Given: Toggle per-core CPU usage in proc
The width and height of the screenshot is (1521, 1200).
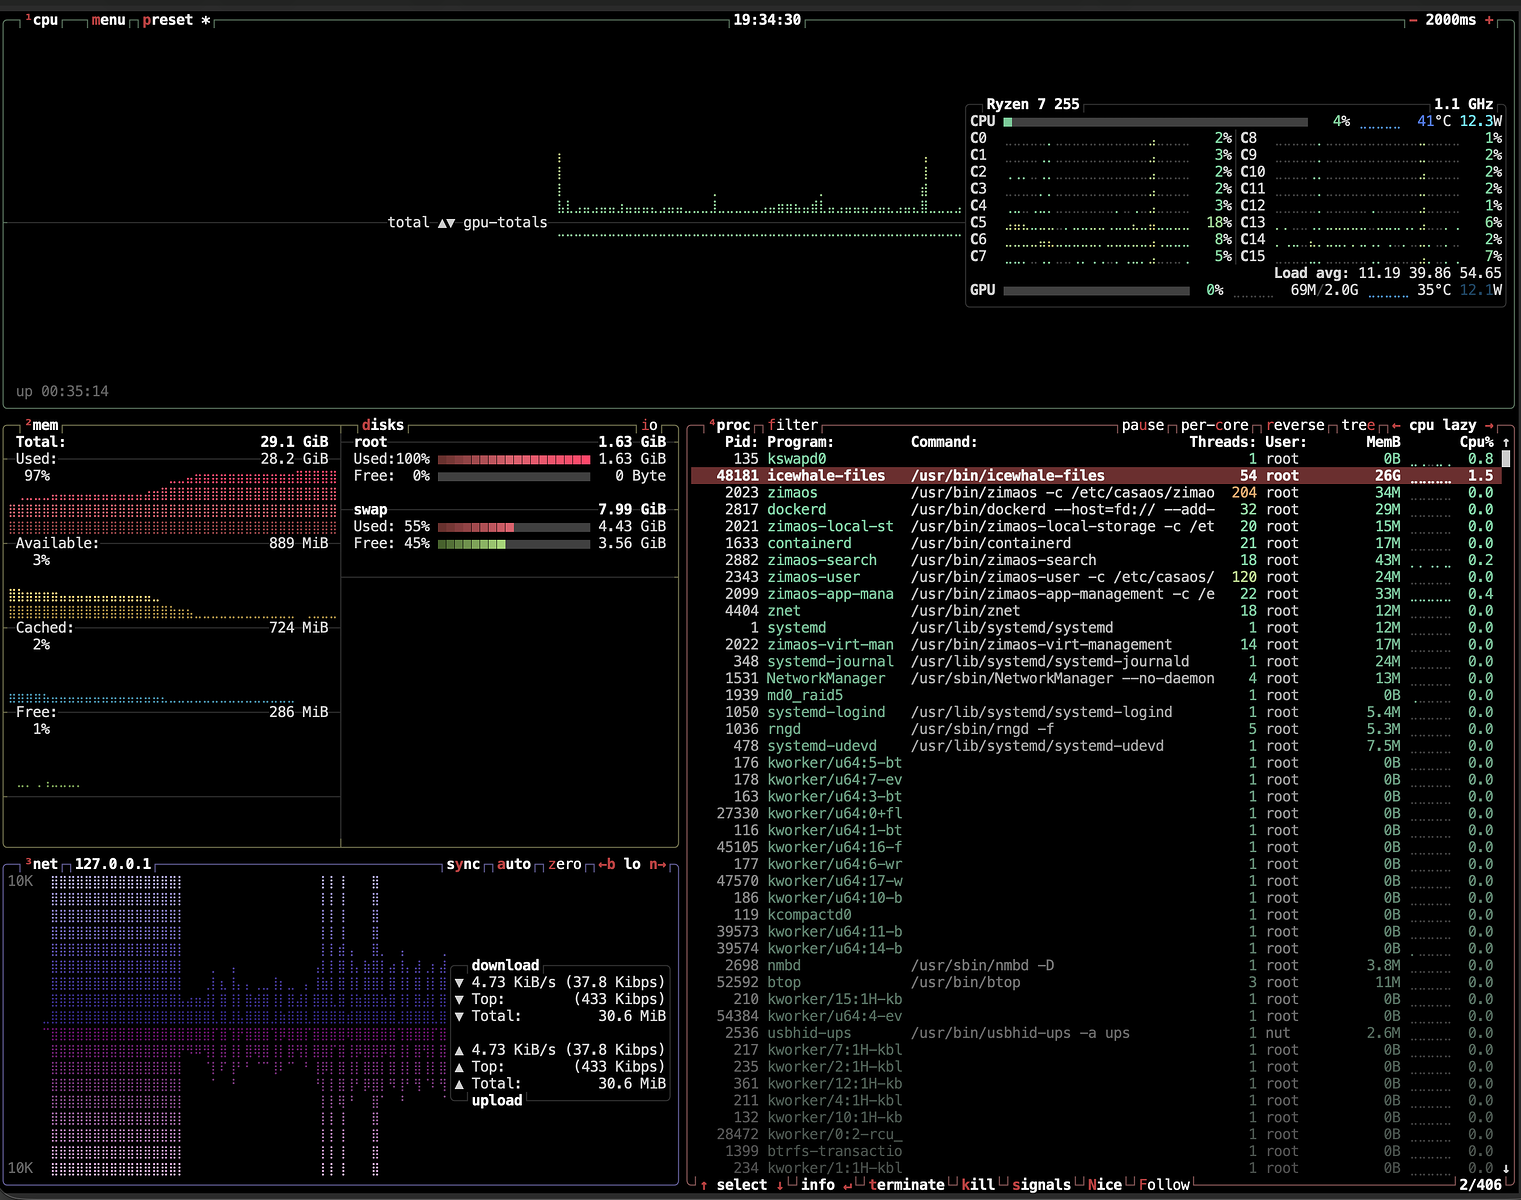Looking at the screenshot, I should [1214, 425].
